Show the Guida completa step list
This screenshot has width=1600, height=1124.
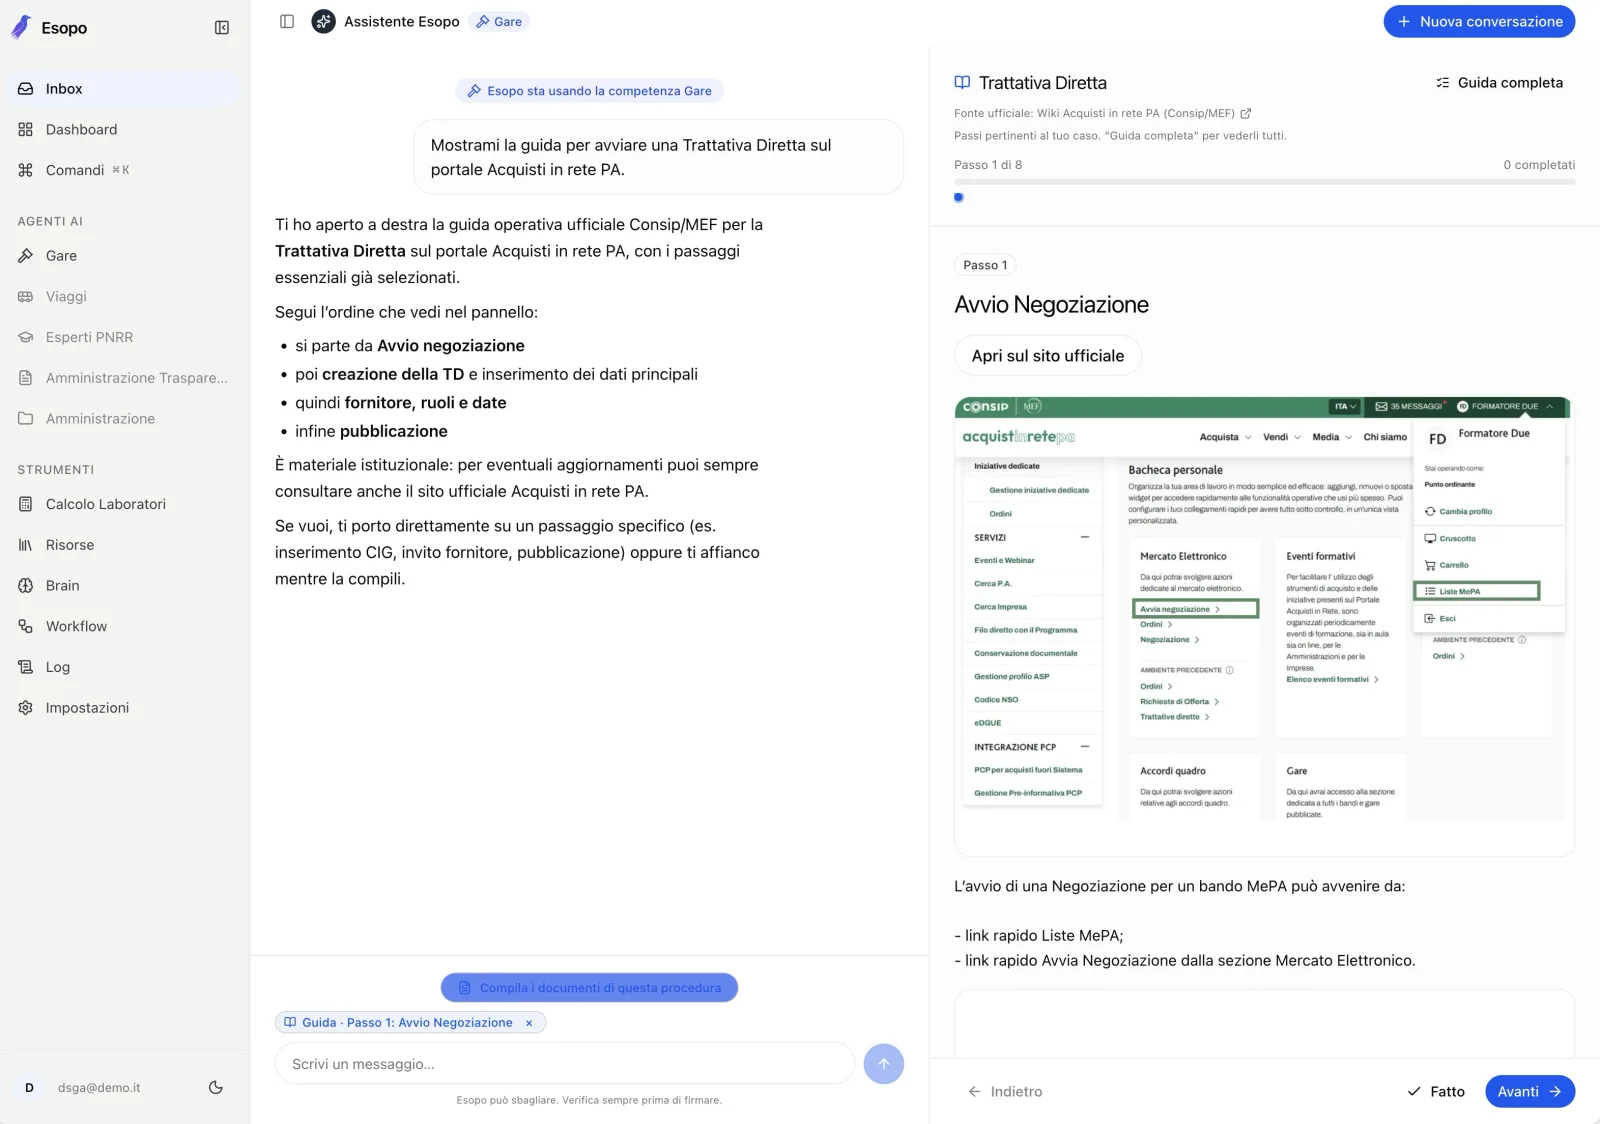(1499, 83)
